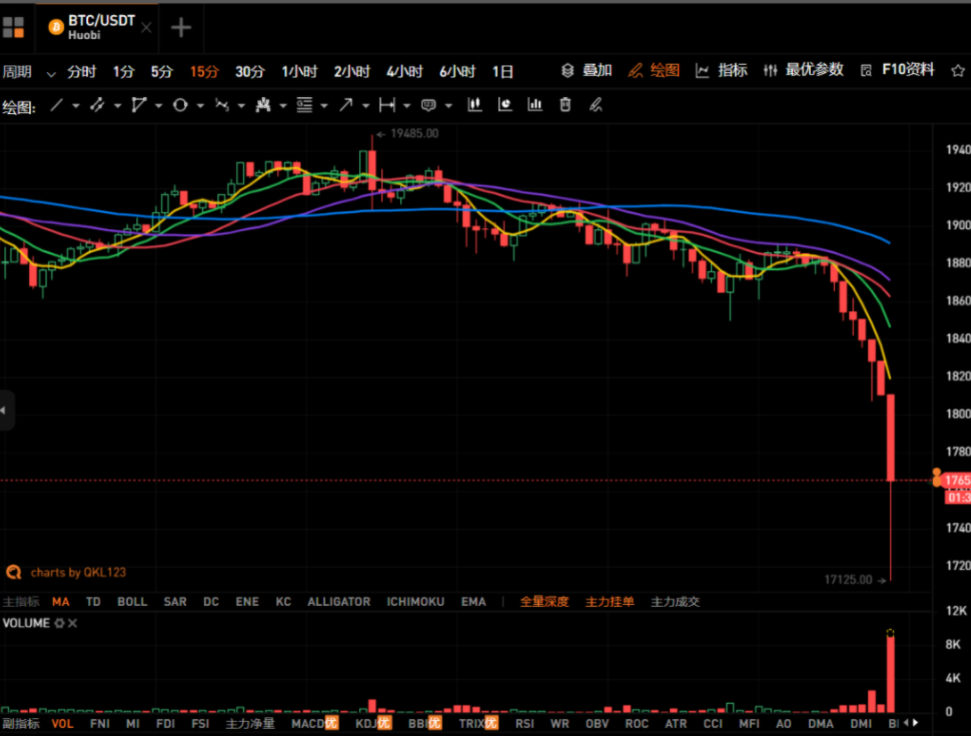Open the grid layout icon at top-left
Screen dimensions: 971x736
click(x=13, y=27)
